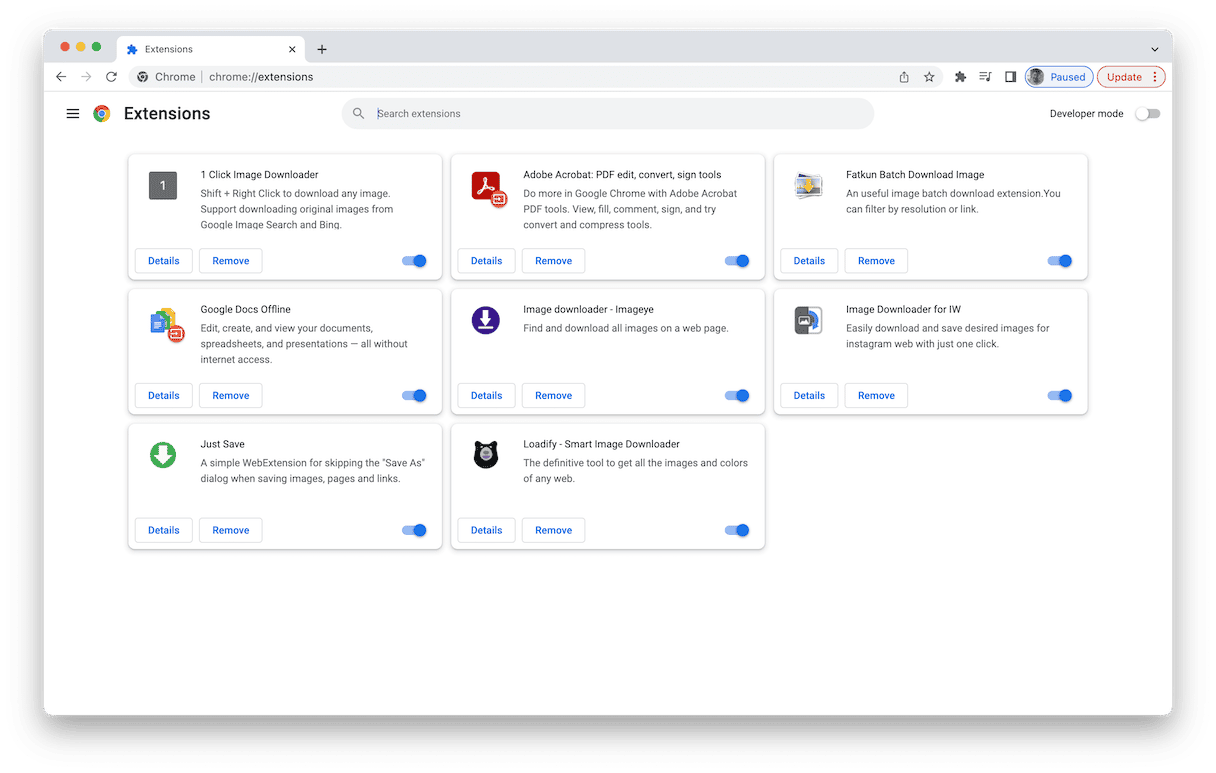Image resolution: width=1216 pixels, height=773 pixels.
Task: Remove 1 Click Image Downloader
Action: [231, 261]
